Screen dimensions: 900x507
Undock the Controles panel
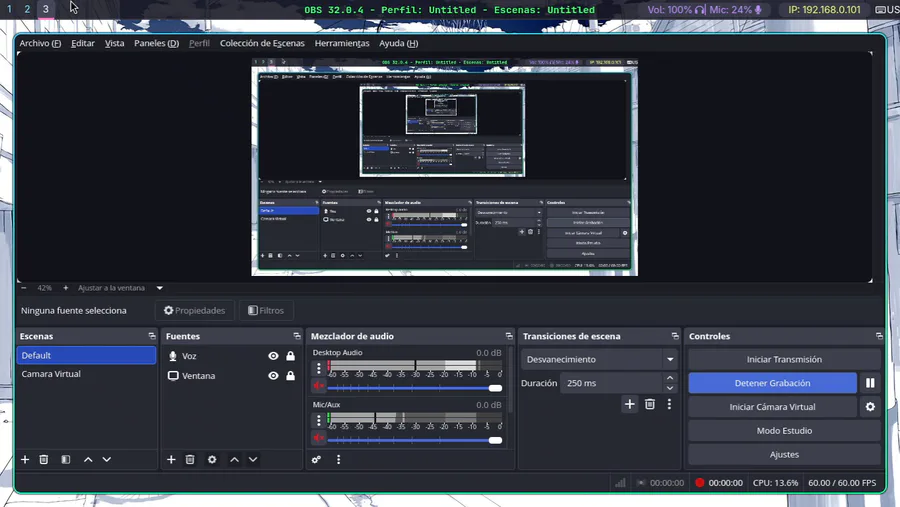[x=879, y=336]
